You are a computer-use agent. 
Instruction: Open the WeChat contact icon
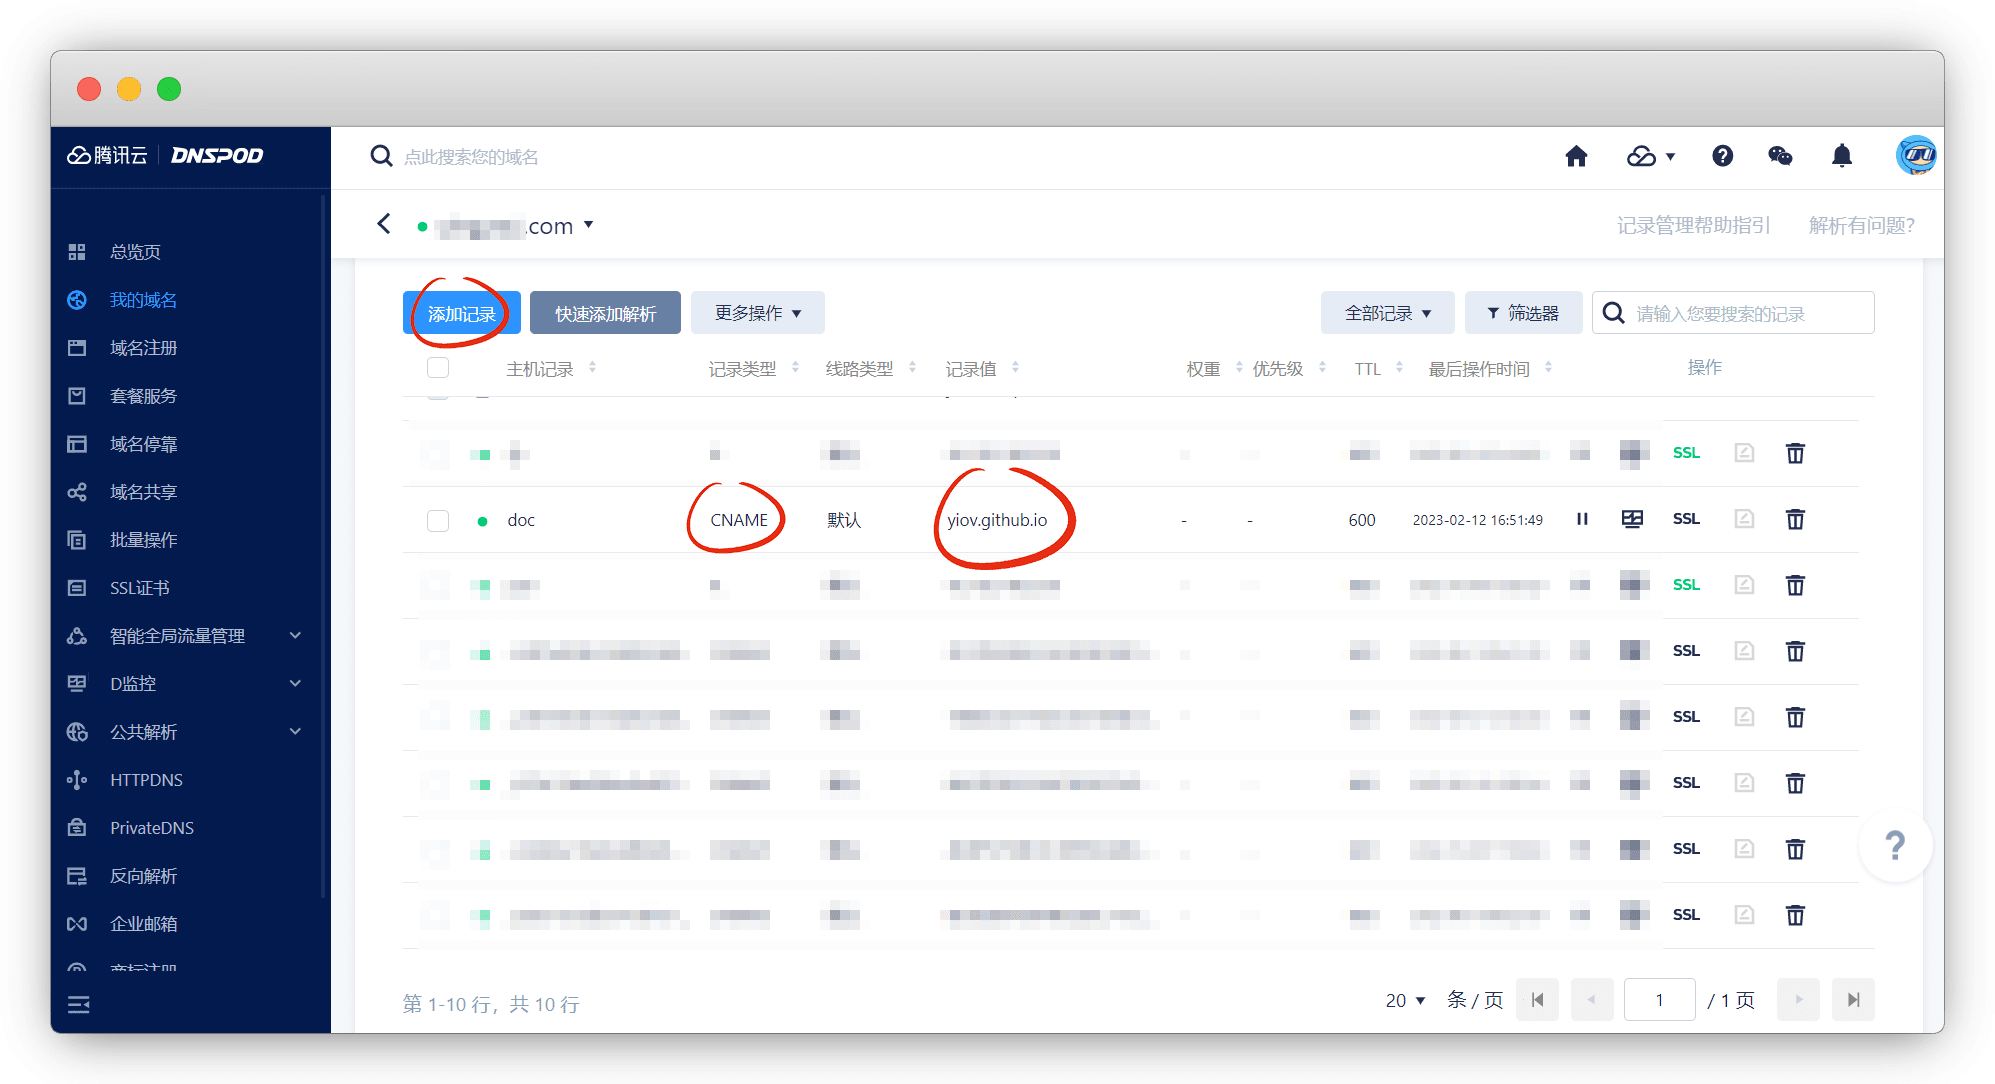tap(1782, 156)
